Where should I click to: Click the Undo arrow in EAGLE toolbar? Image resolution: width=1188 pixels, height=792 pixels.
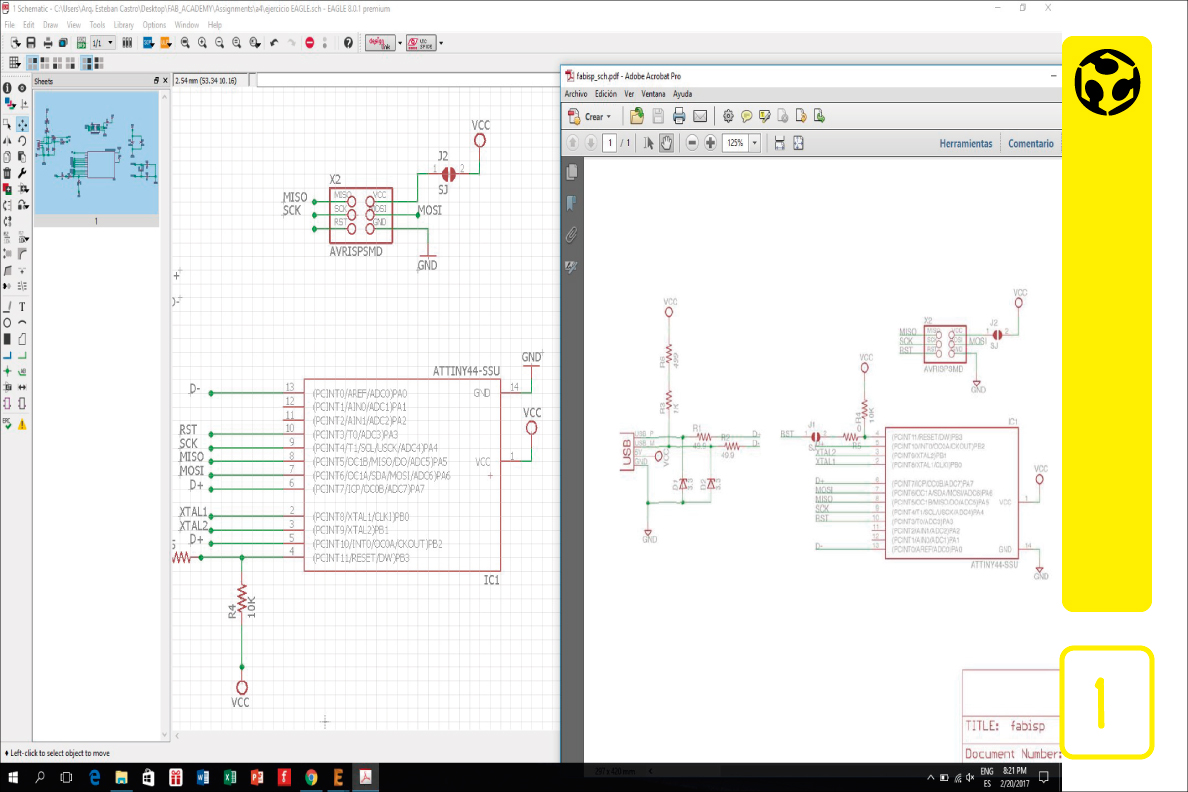274,43
